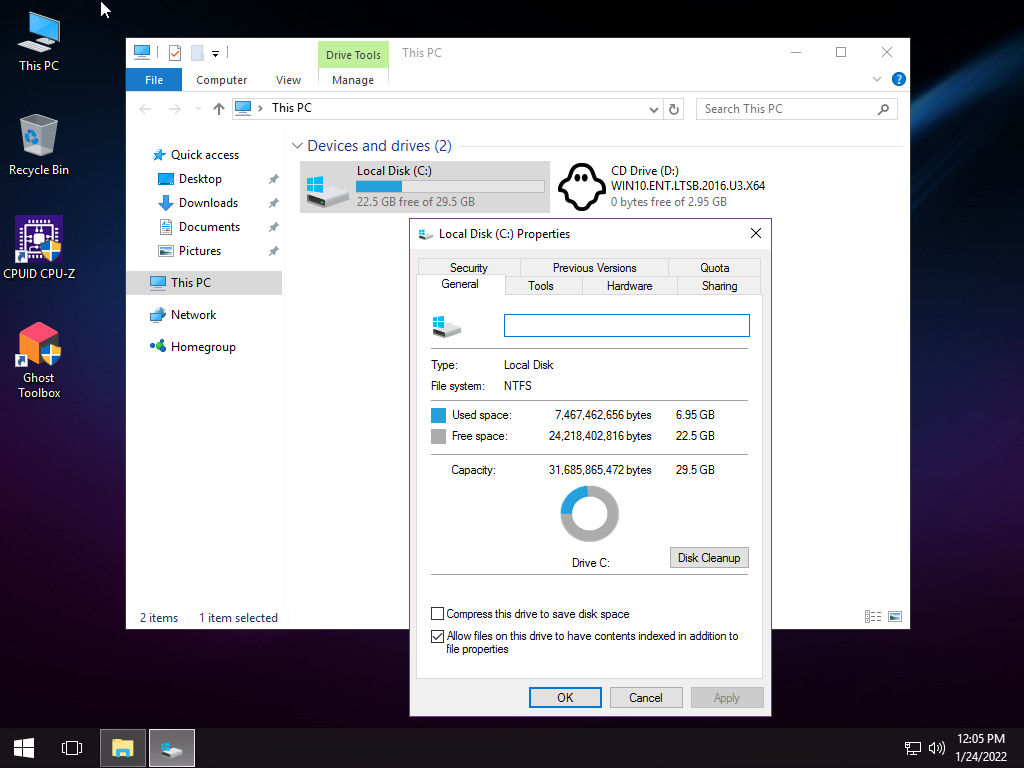Open Recycle Bin on desktop
The height and width of the screenshot is (768, 1024).
coord(39,145)
